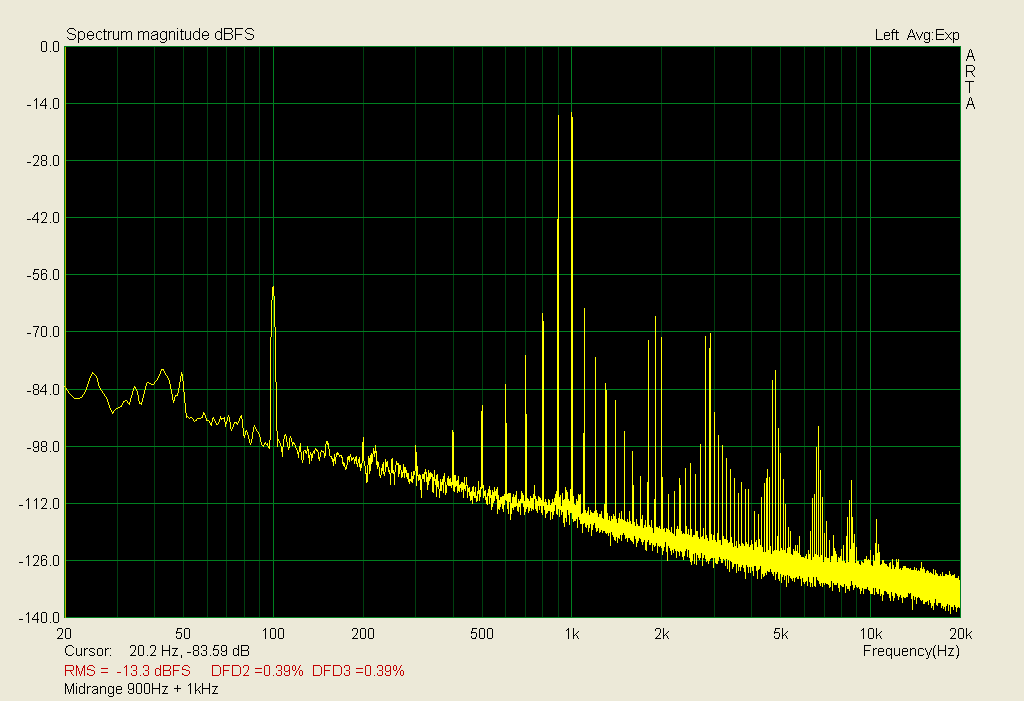Viewport: 1024px width, 701px height.
Task: Click the 'Spectrum magnitude dBFS' title text
Action: click(x=160, y=35)
